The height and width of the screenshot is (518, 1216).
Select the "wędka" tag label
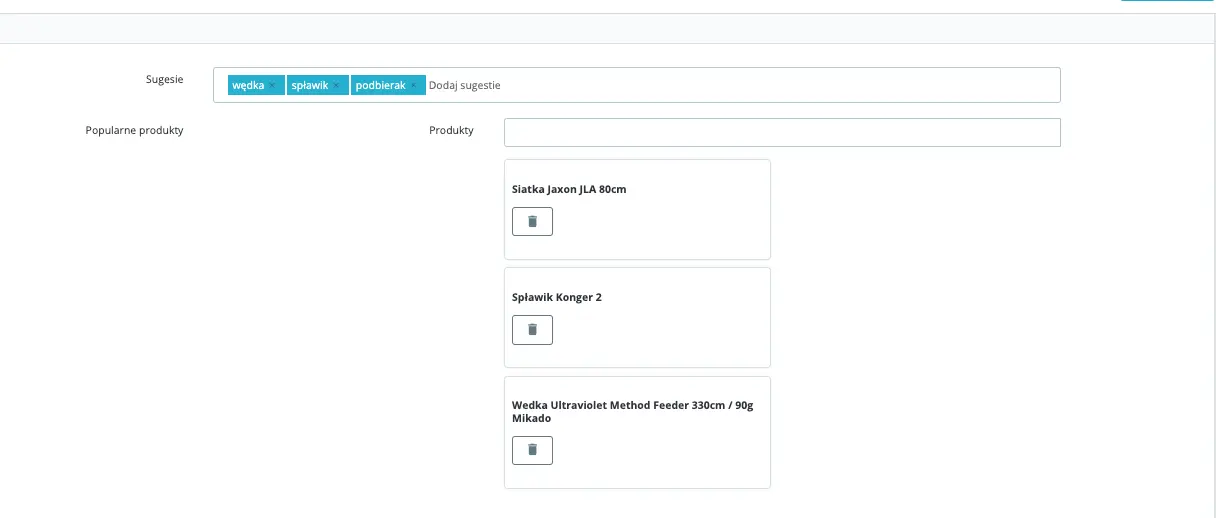pos(248,86)
